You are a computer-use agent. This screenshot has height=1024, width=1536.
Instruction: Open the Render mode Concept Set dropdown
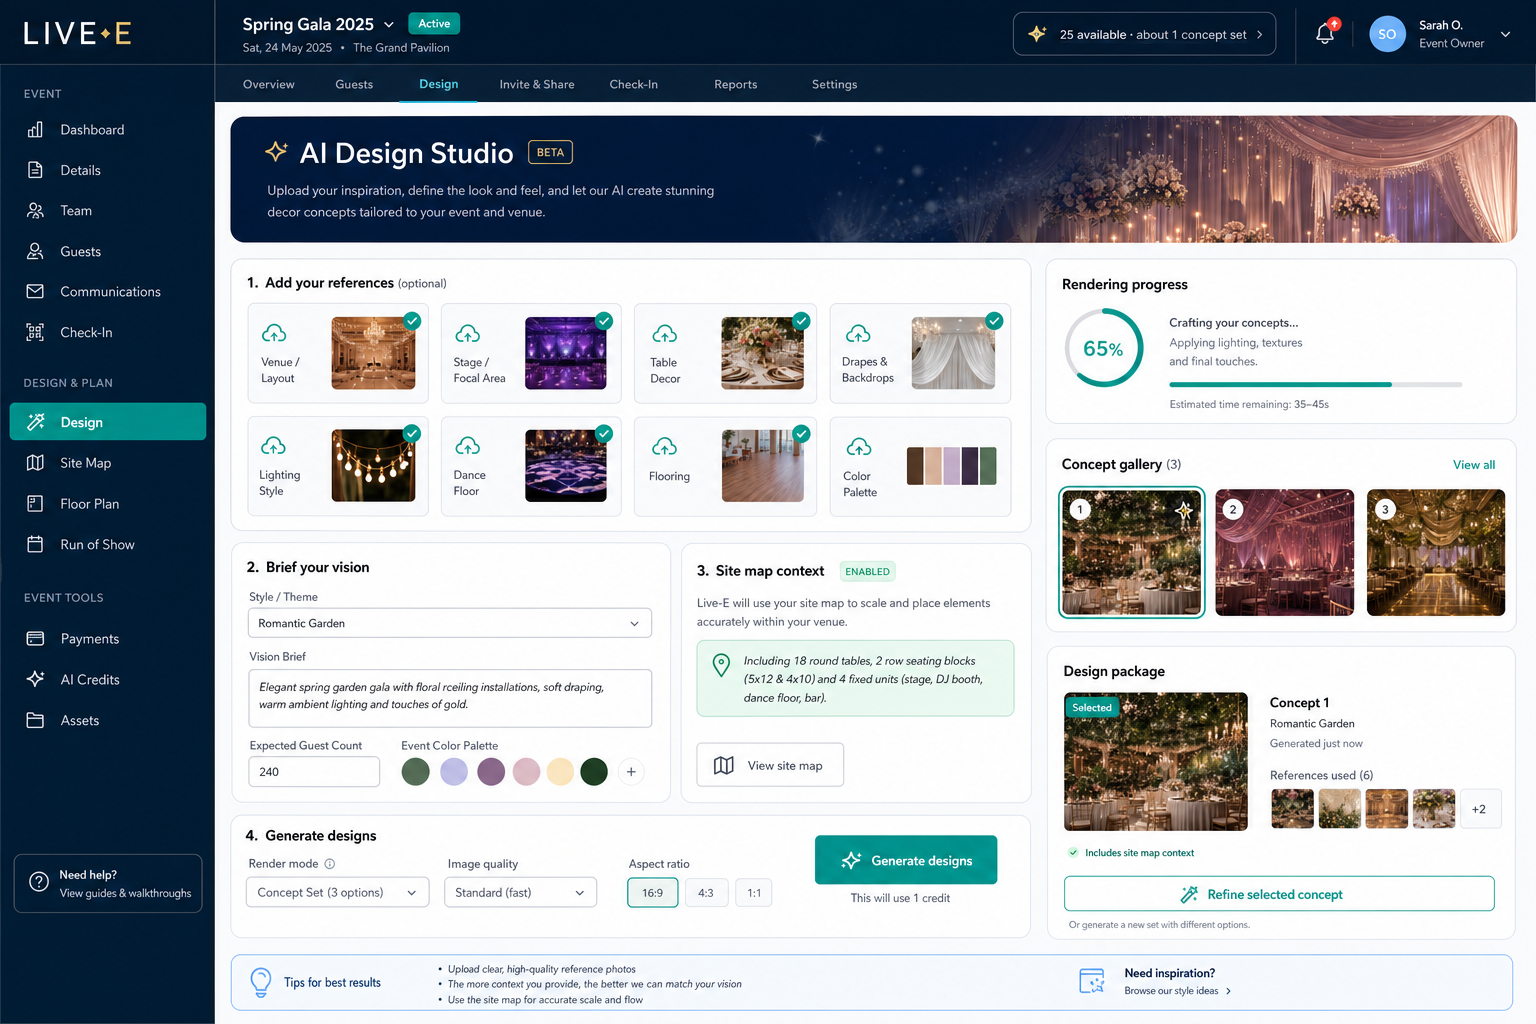click(337, 892)
